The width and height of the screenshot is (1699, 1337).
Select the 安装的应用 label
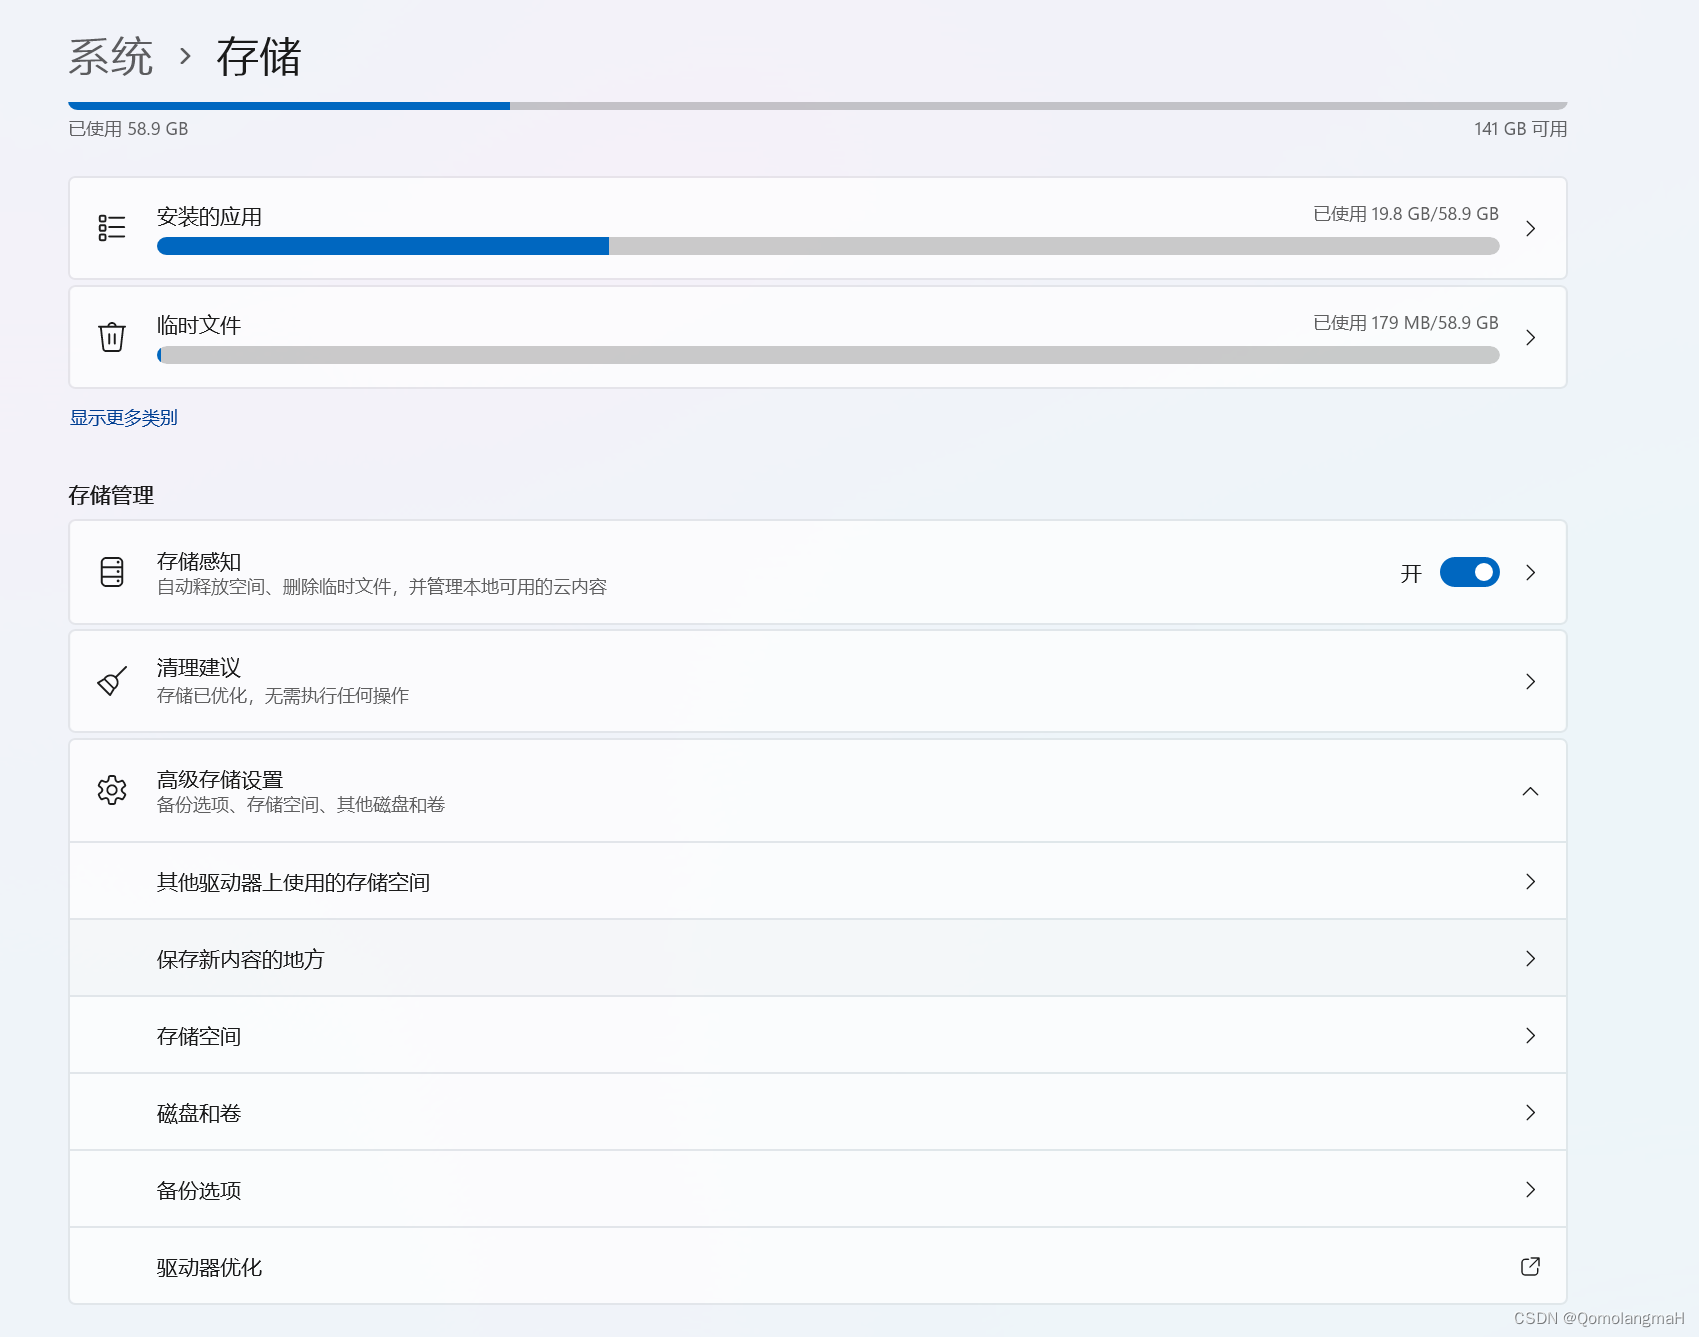pyautogui.click(x=209, y=216)
